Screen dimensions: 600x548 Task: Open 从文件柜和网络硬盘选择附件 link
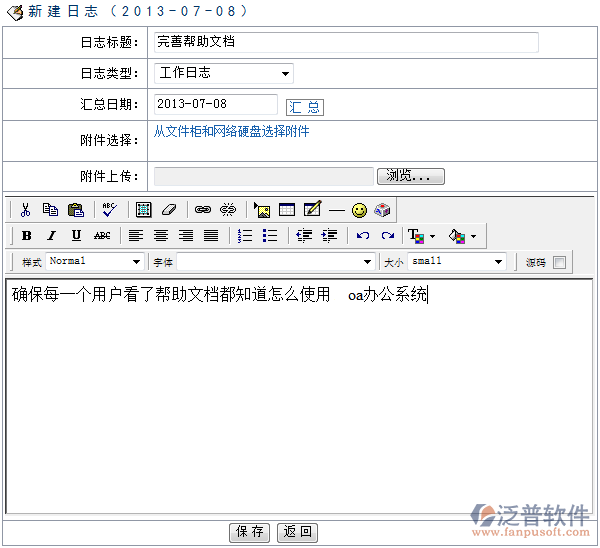[231, 131]
